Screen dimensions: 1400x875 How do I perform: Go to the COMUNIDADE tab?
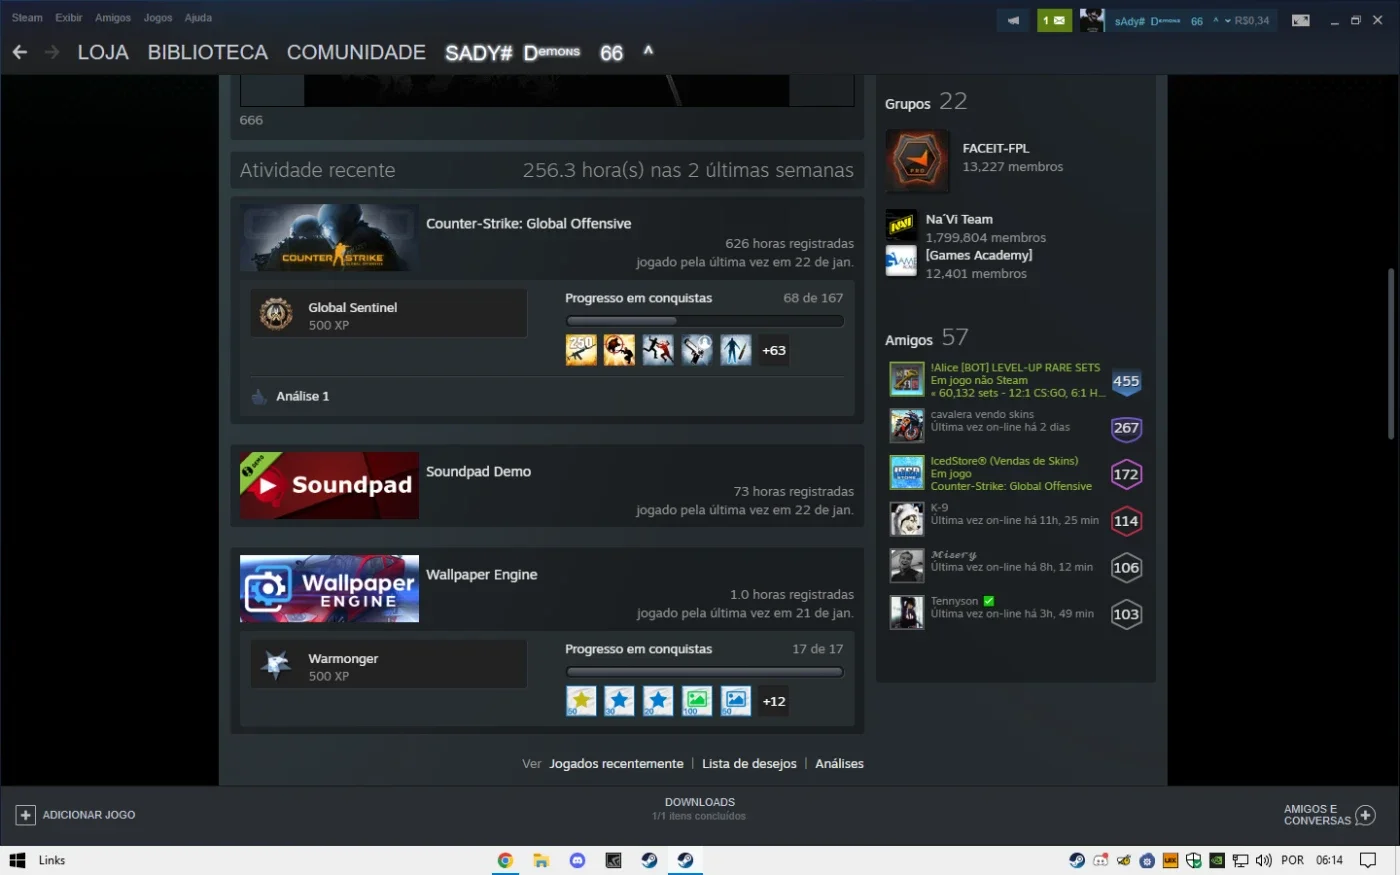356,52
